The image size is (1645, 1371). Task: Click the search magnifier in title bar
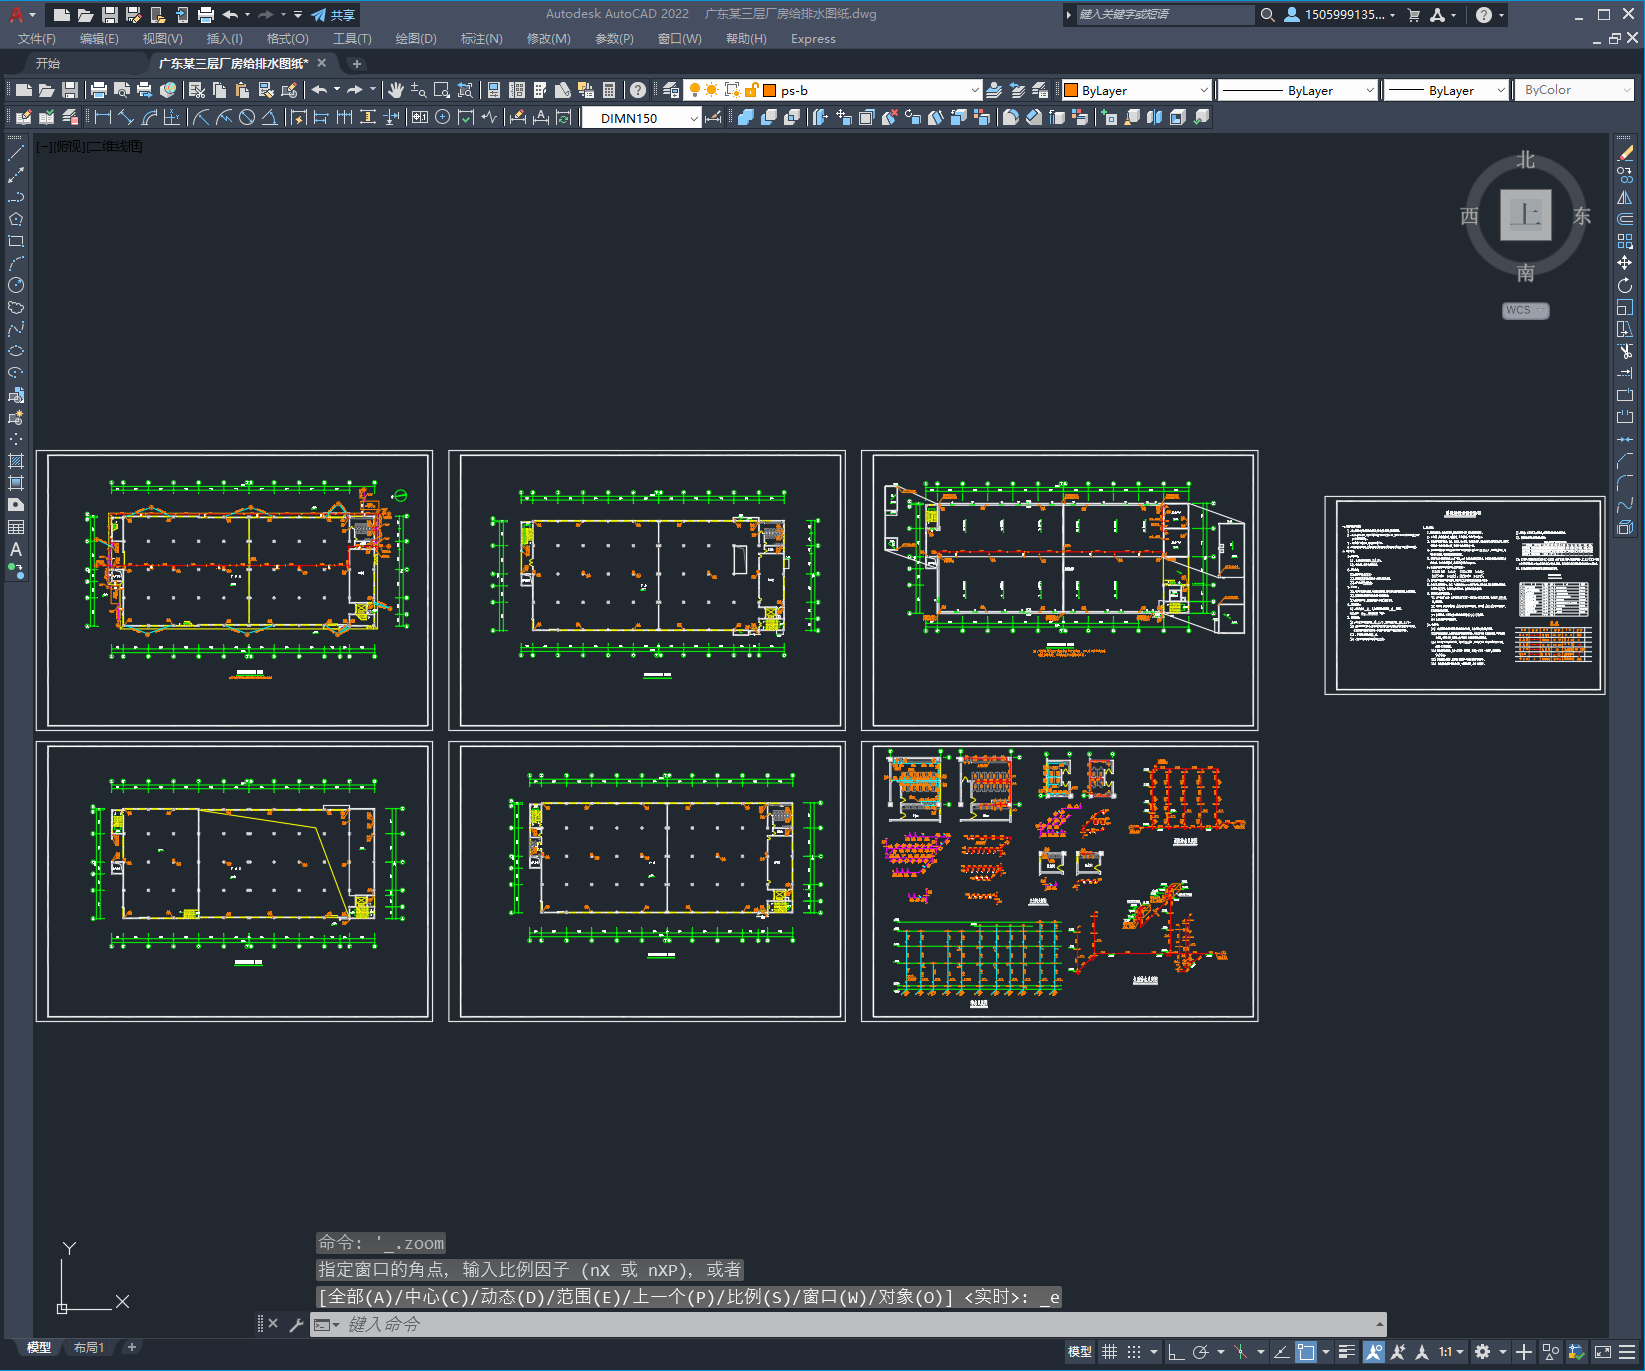(x=1267, y=15)
